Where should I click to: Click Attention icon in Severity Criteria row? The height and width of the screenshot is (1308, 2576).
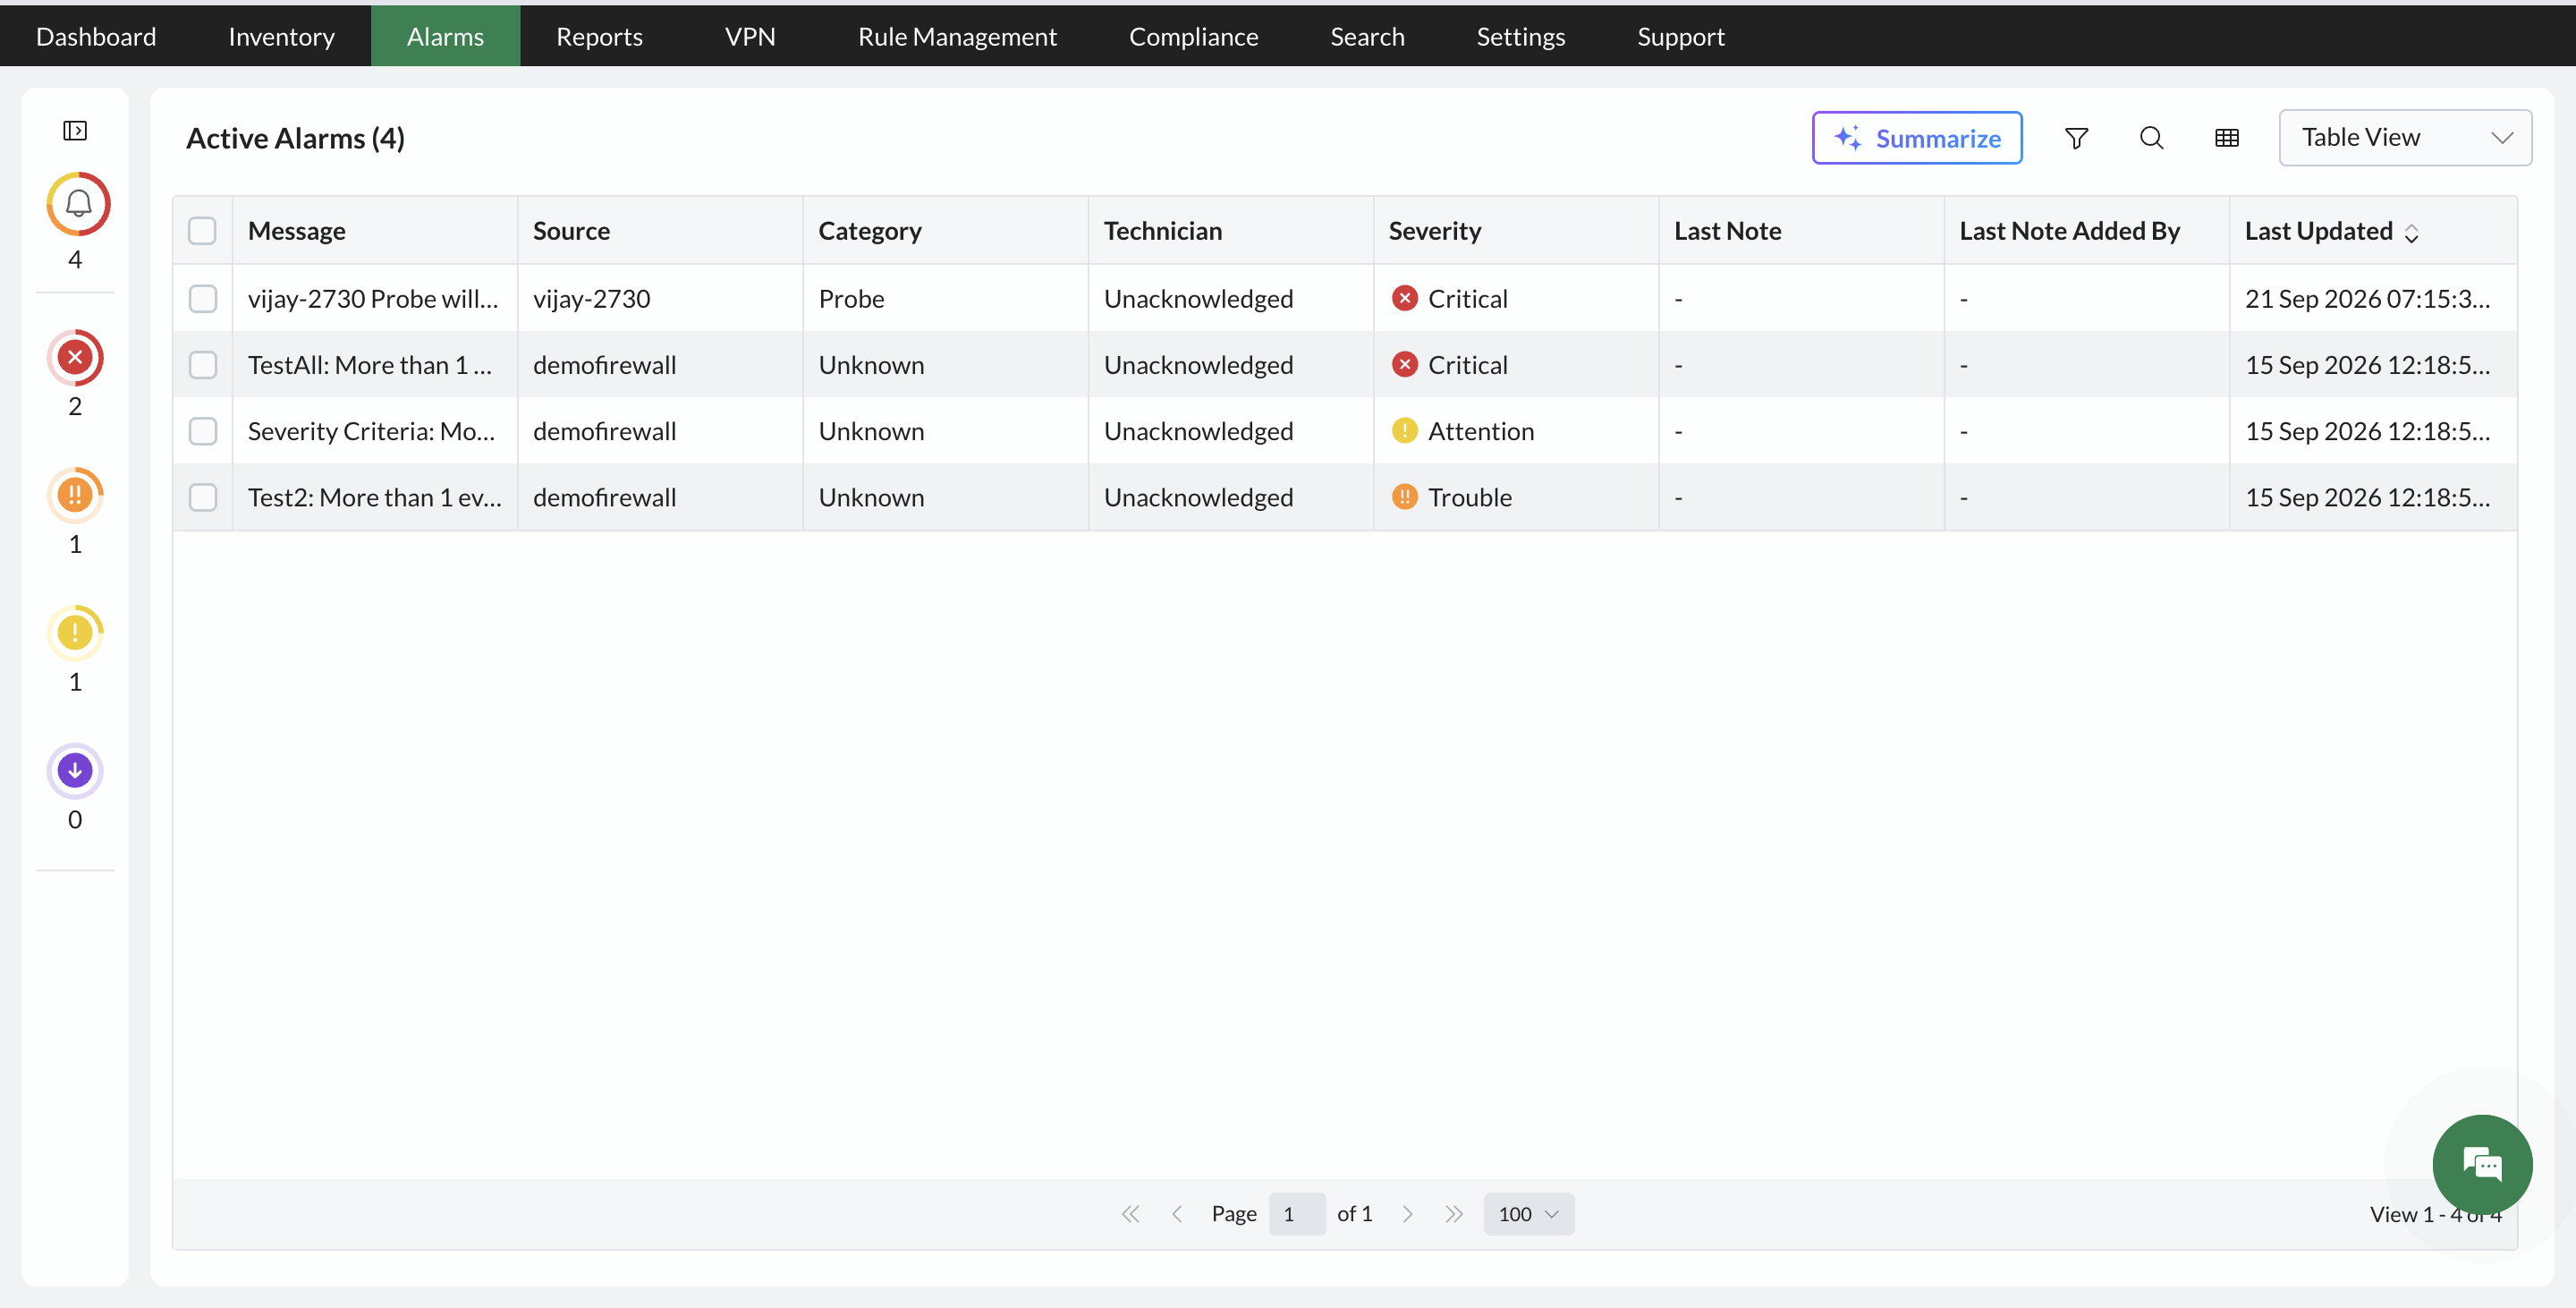pyautogui.click(x=1404, y=431)
